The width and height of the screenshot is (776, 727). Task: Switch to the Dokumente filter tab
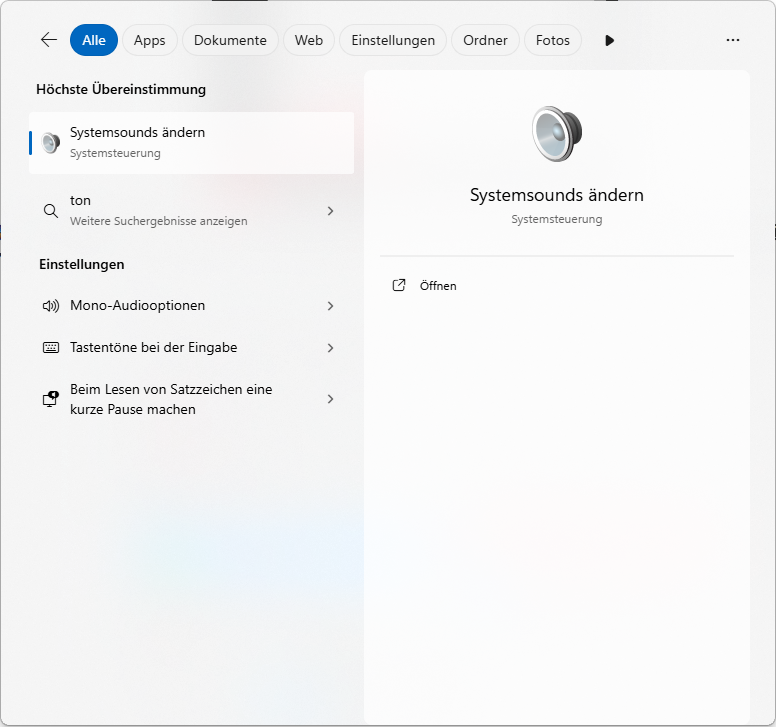230,40
